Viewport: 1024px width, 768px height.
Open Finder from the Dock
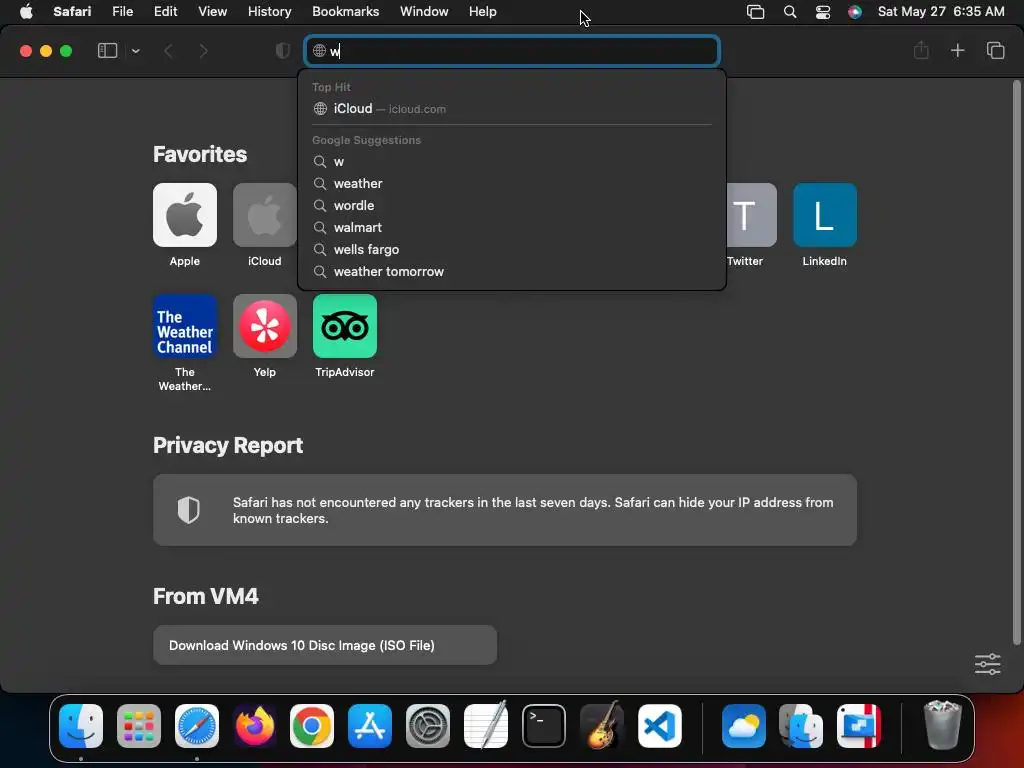point(81,726)
